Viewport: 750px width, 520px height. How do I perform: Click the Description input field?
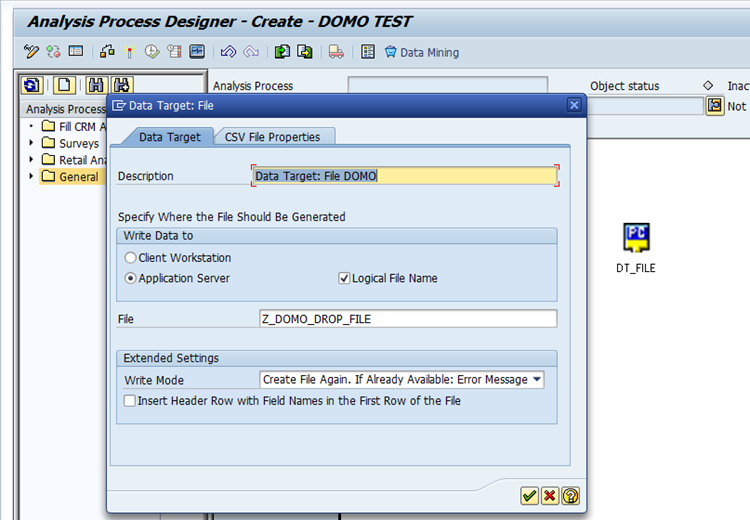[405, 176]
